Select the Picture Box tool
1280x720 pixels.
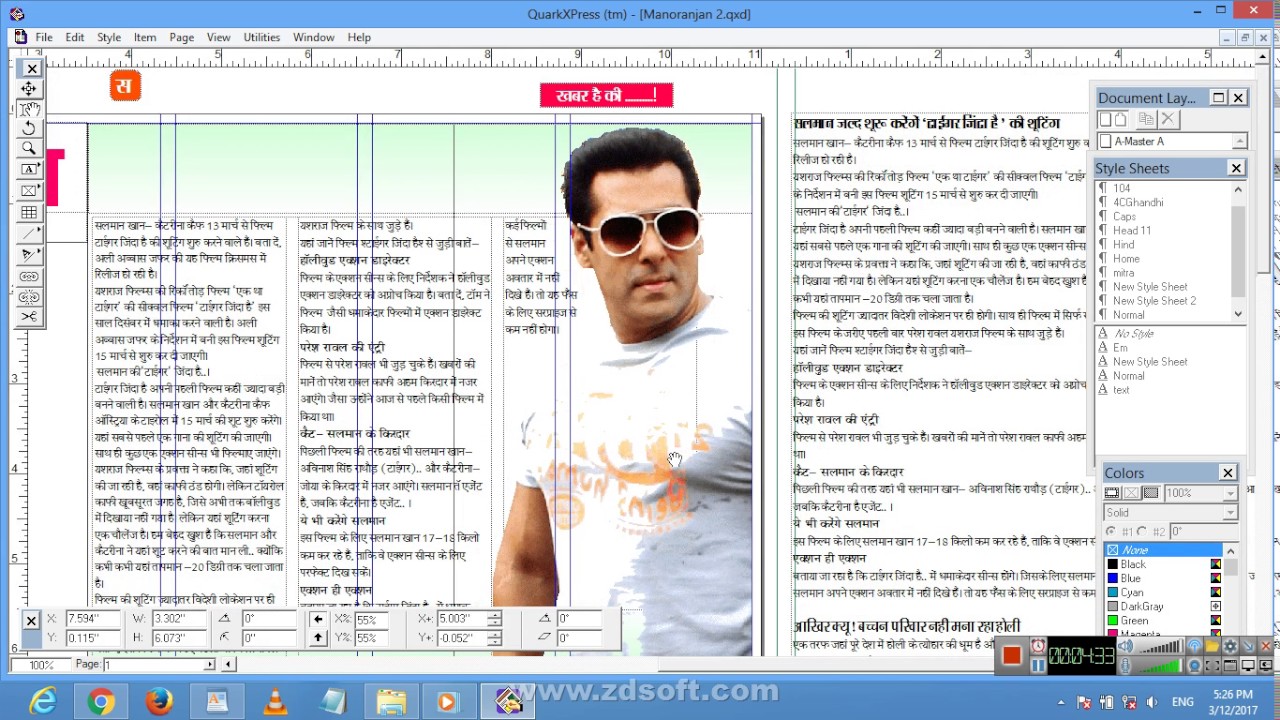click(x=29, y=190)
